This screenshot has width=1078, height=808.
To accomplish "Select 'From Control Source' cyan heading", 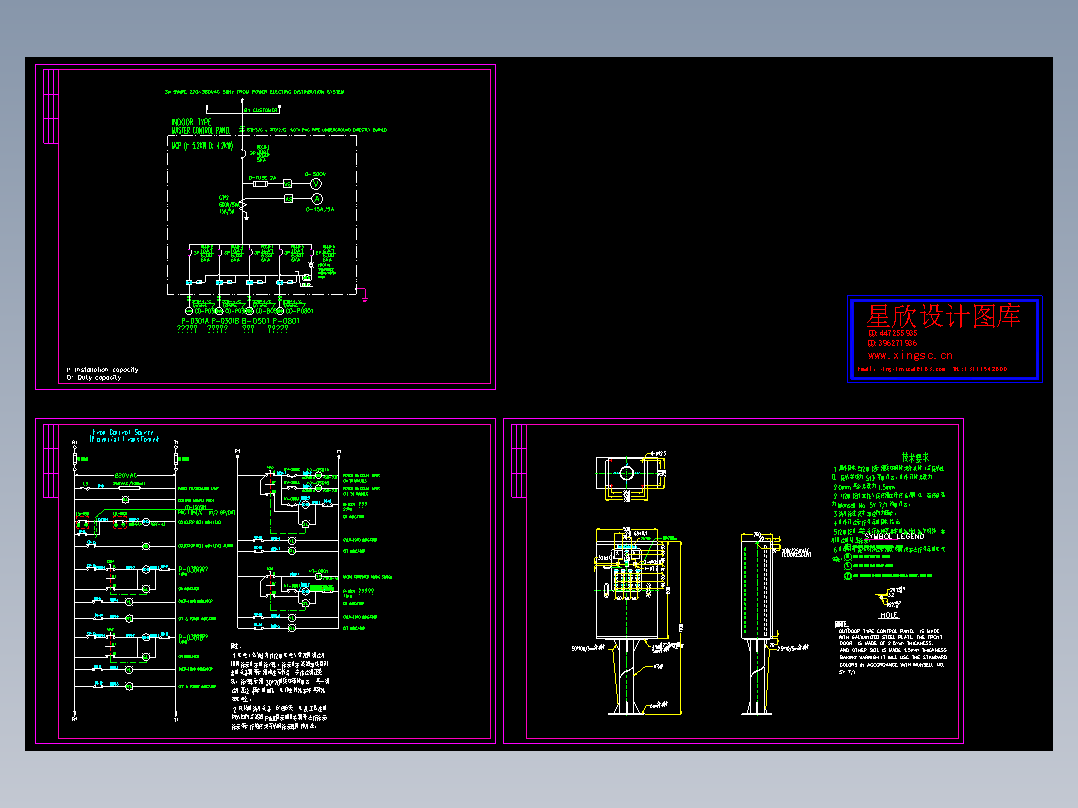I will click(123, 433).
